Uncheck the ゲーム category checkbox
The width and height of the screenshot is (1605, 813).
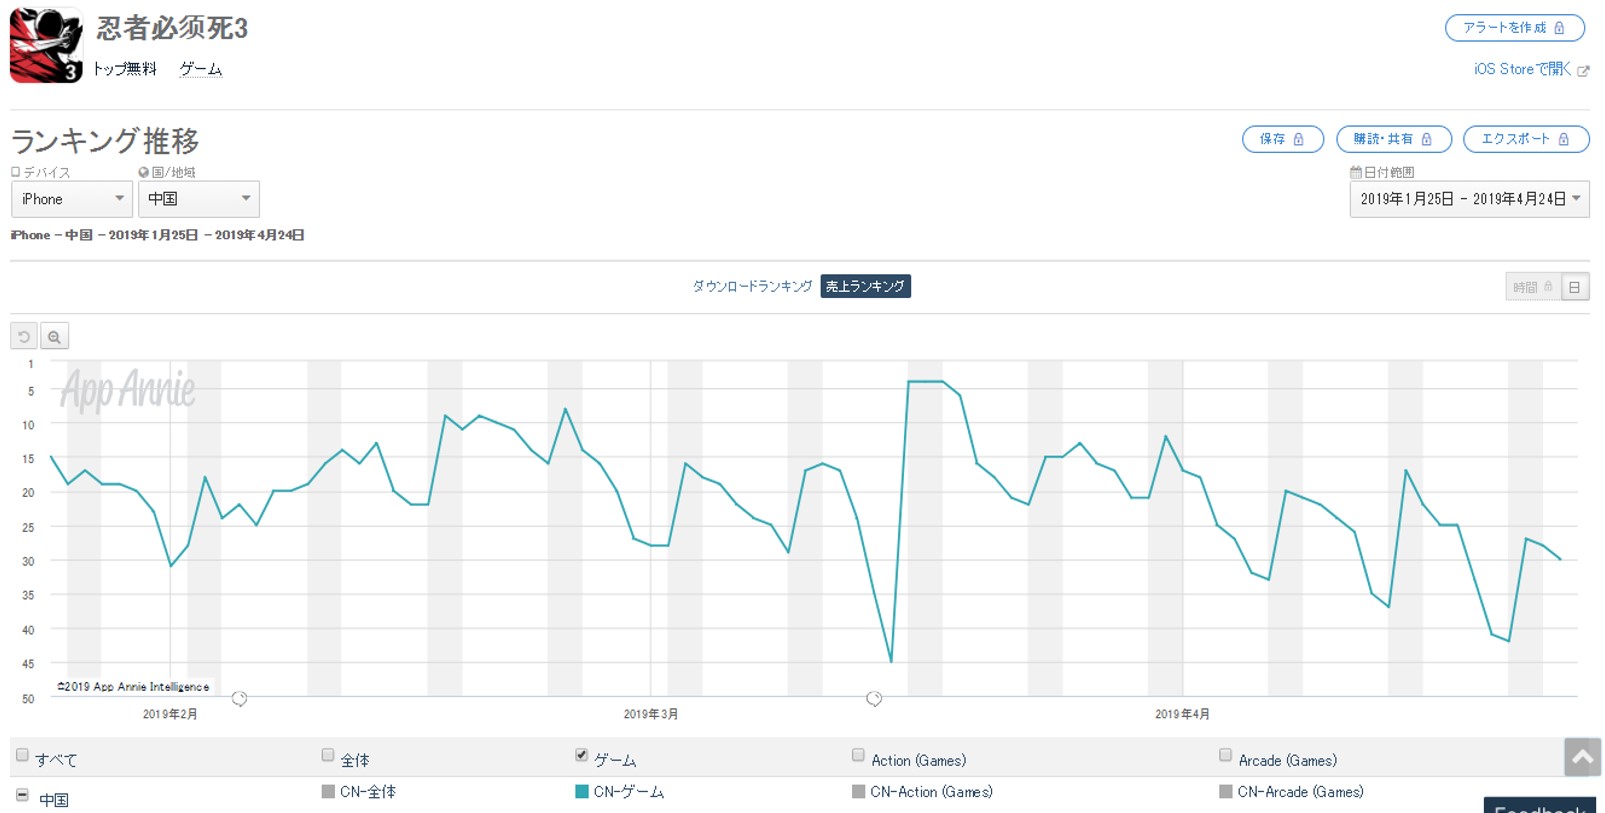[581, 755]
